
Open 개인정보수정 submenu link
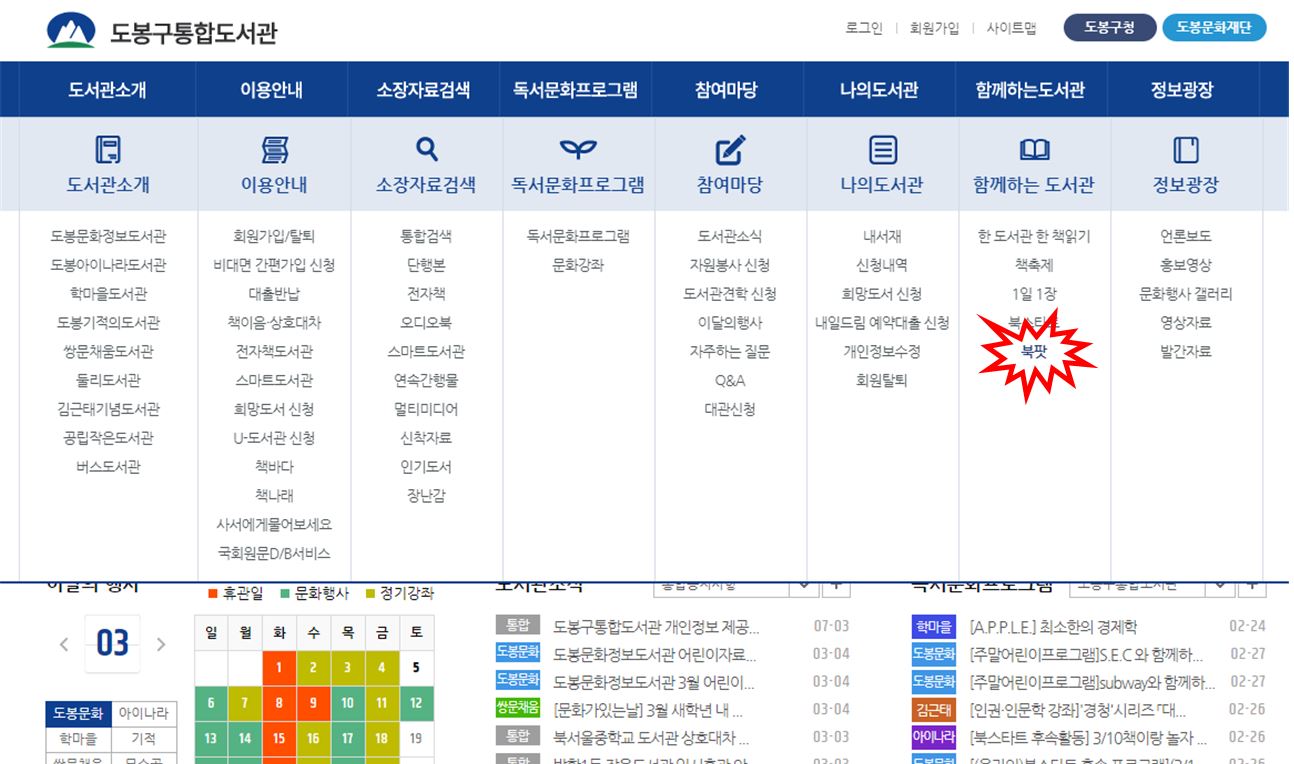[882, 352]
